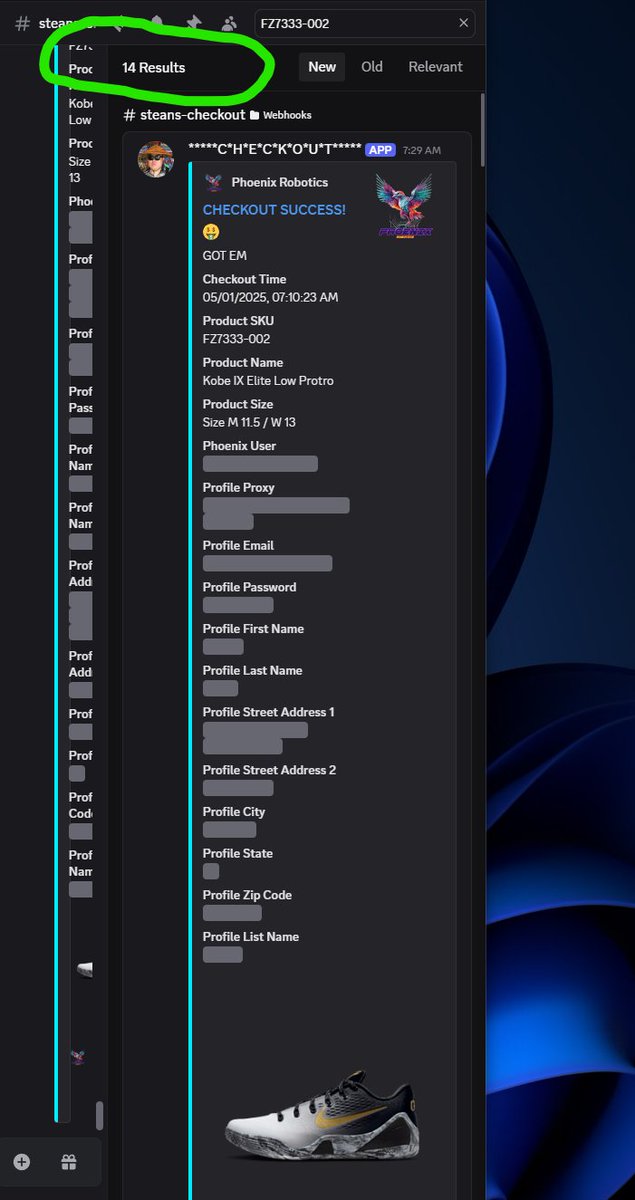The height and width of the screenshot is (1200, 635).
Task: Select Kobe IX Elite Low Protro text
Action: click(x=268, y=381)
